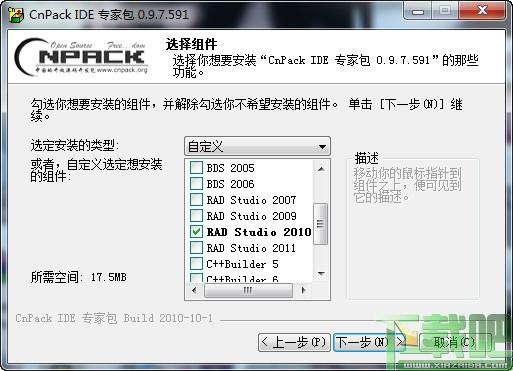Select the RAD Studio 2009 checkbox
Screen dimensions: 513x371
point(196,215)
